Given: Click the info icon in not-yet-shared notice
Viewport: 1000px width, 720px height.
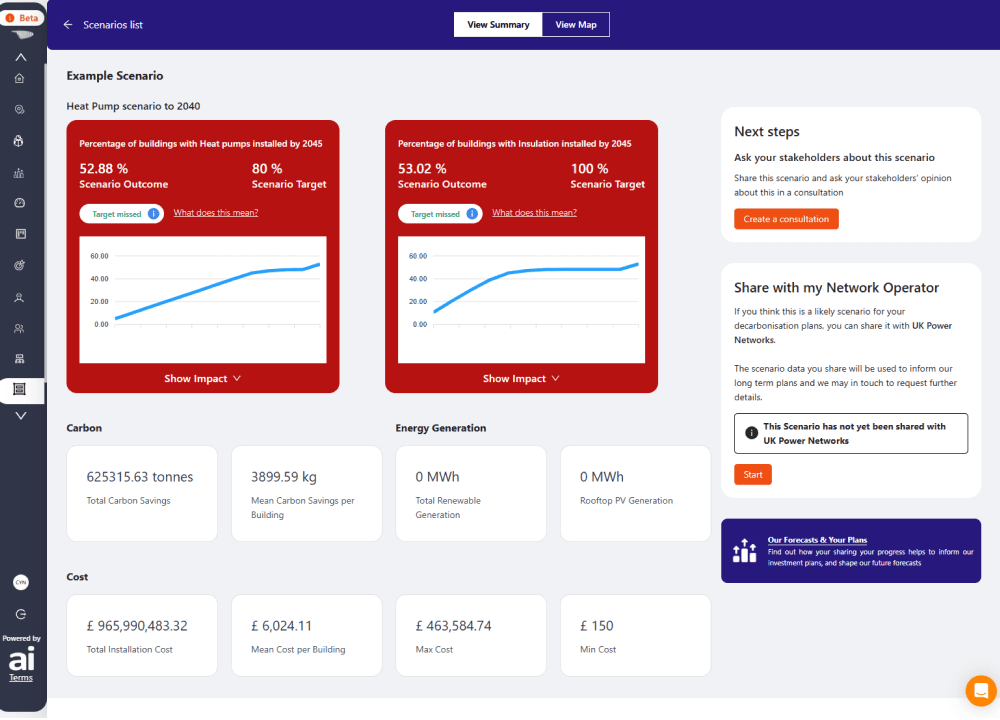Looking at the screenshot, I should pos(751,433).
